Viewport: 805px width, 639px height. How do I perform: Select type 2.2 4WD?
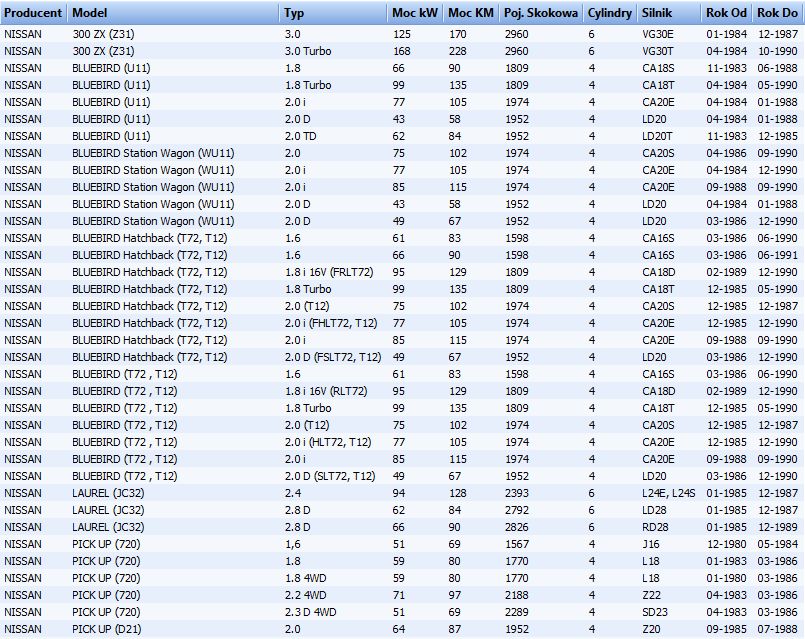coord(305,595)
